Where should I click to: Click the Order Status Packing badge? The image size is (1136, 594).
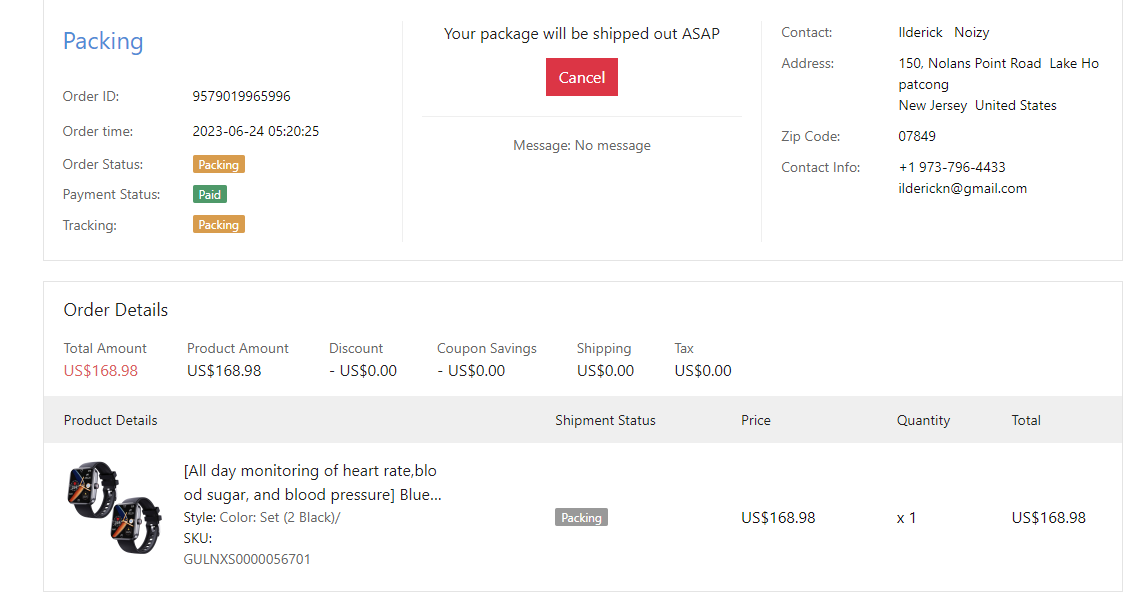pos(218,164)
